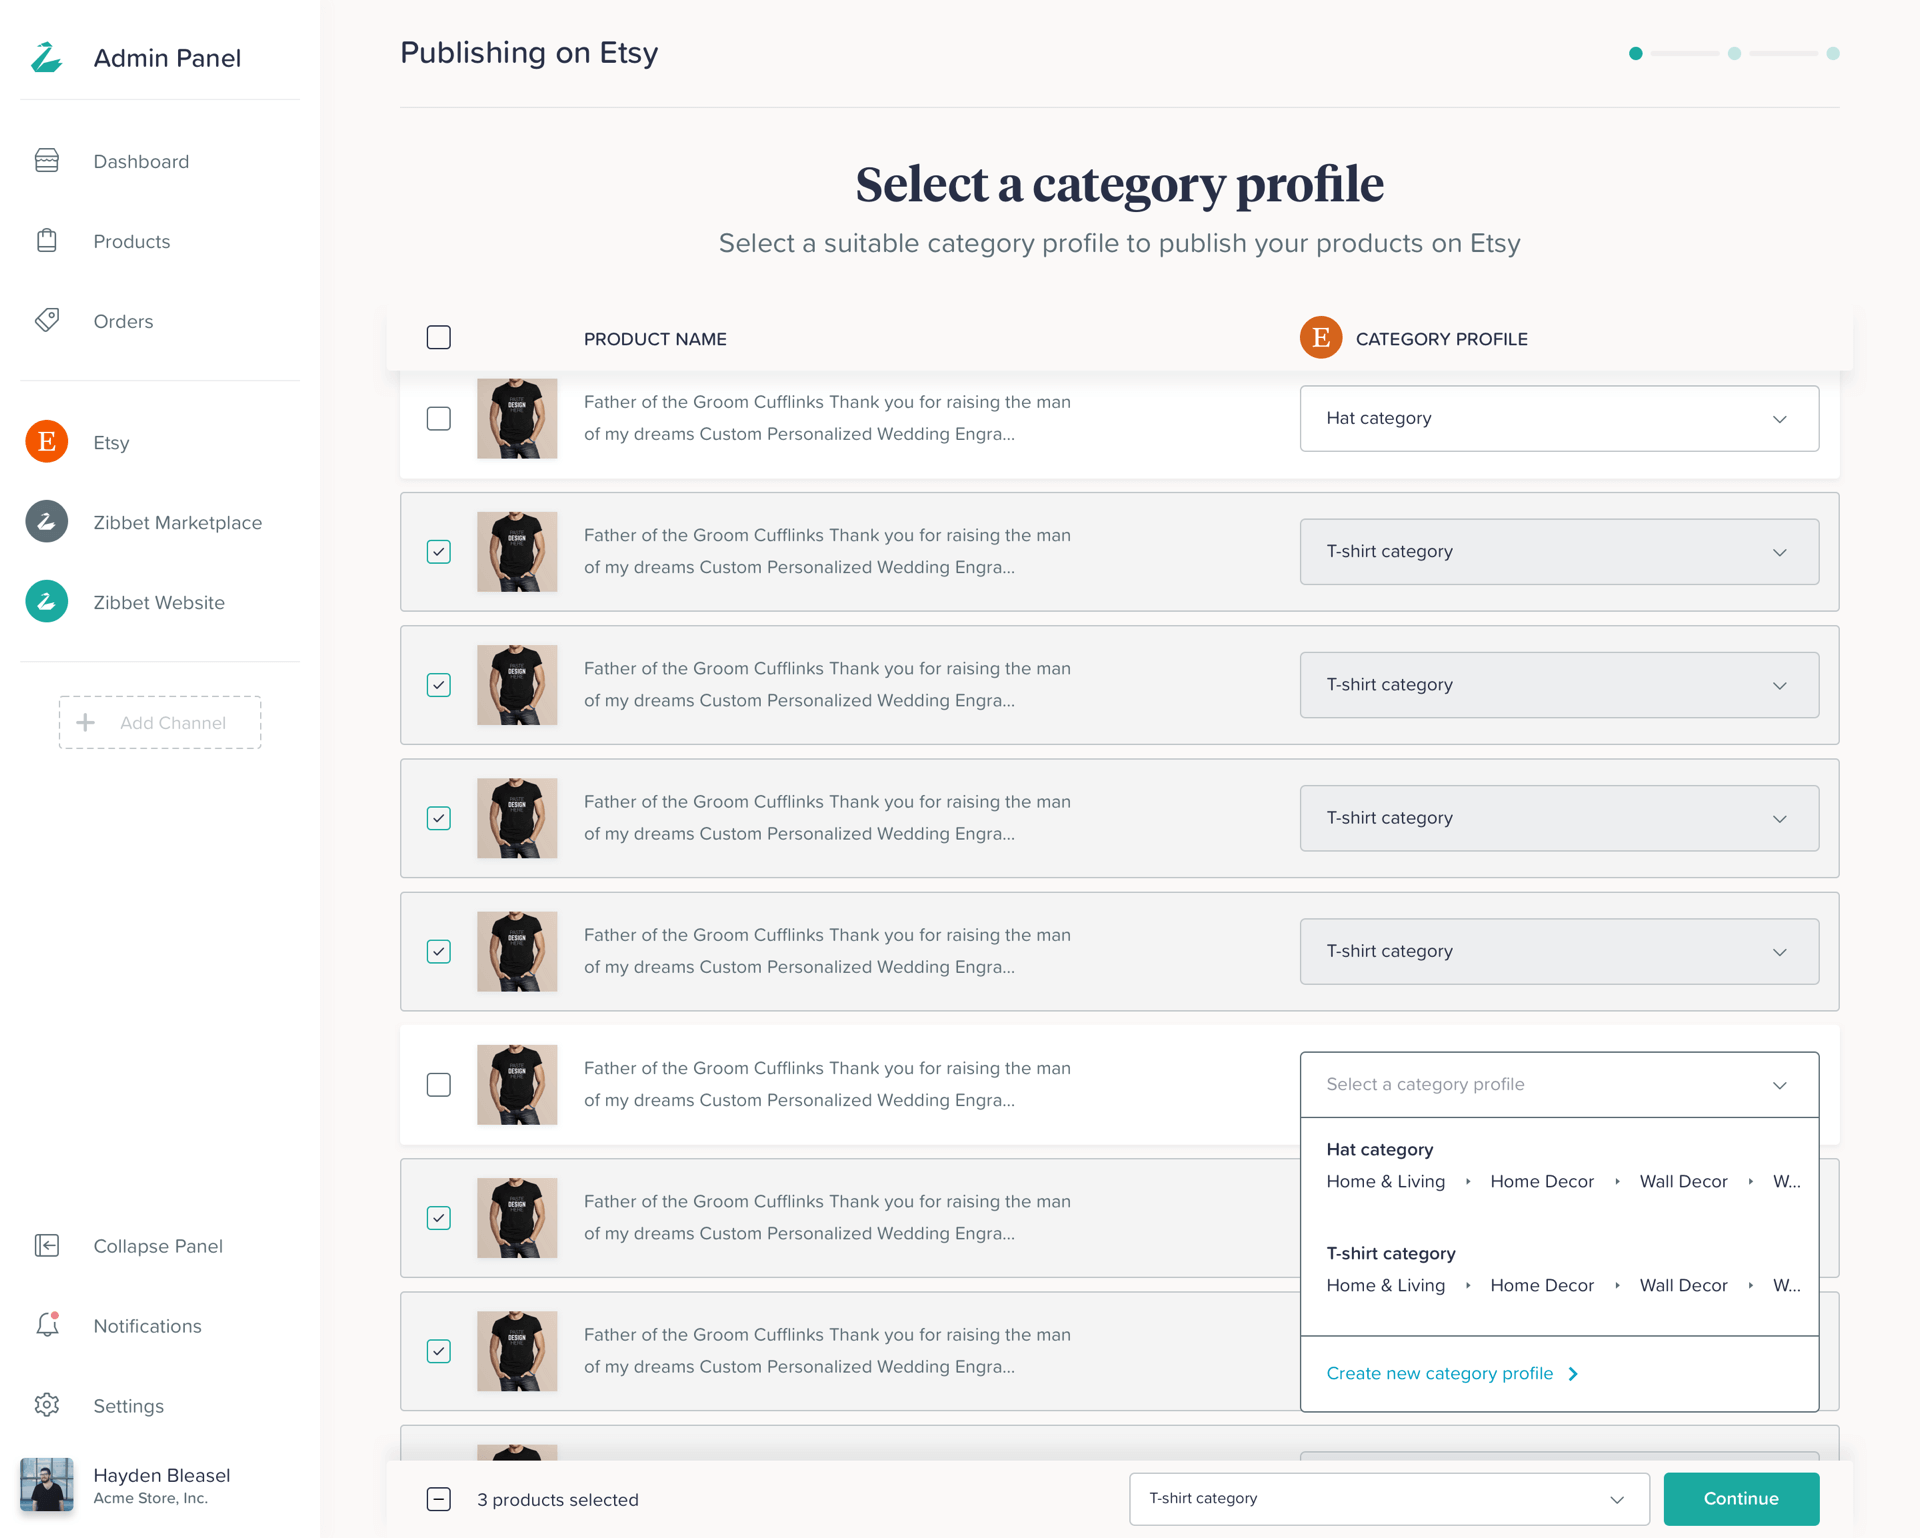Image resolution: width=1920 pixels, height=1538 pixels.
Task: Select the teal Zibbet Website icon
Action: pyautogui.click(x=47, y=602)
